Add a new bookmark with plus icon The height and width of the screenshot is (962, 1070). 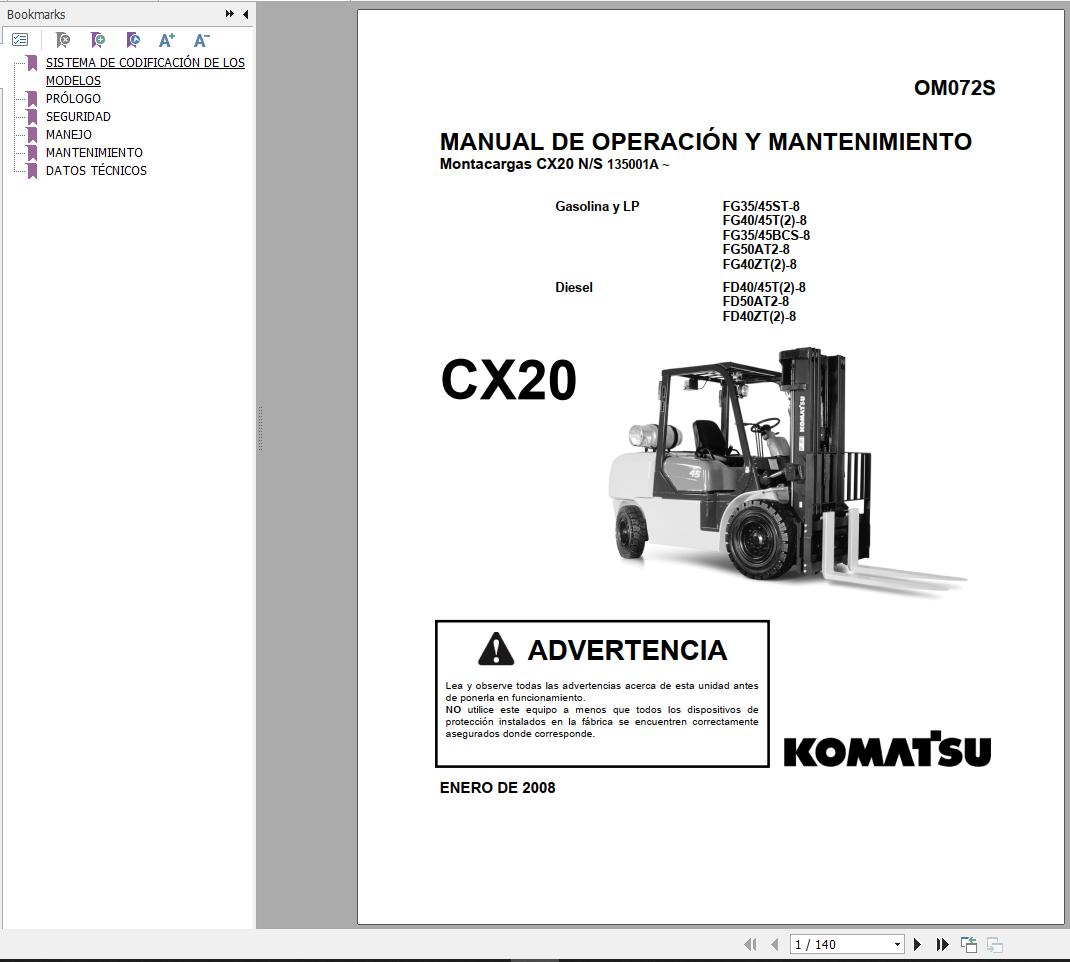click(98, 40)
